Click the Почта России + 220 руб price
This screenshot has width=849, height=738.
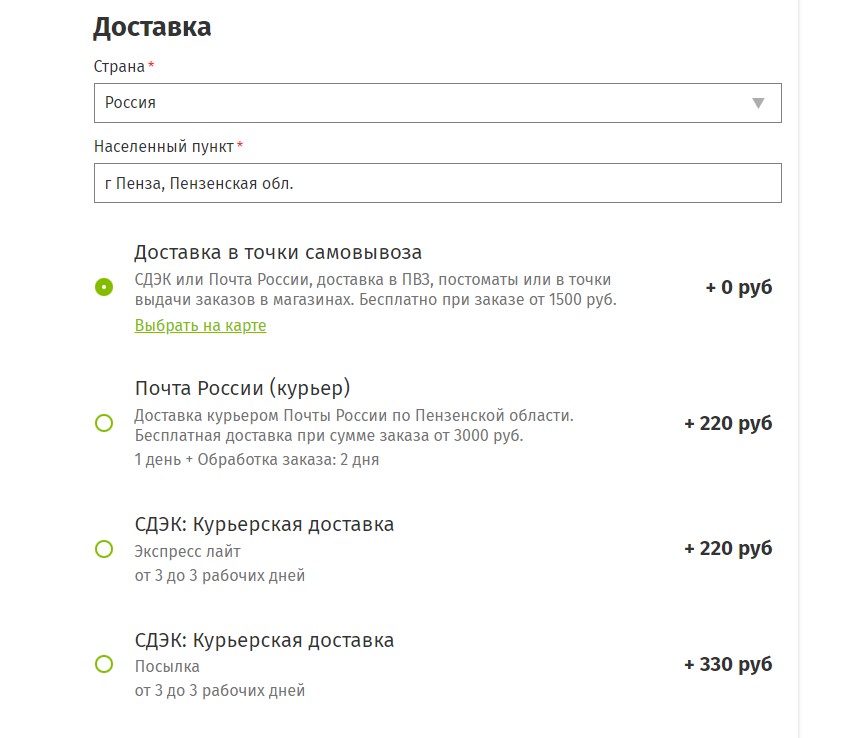tap(728, 423)
